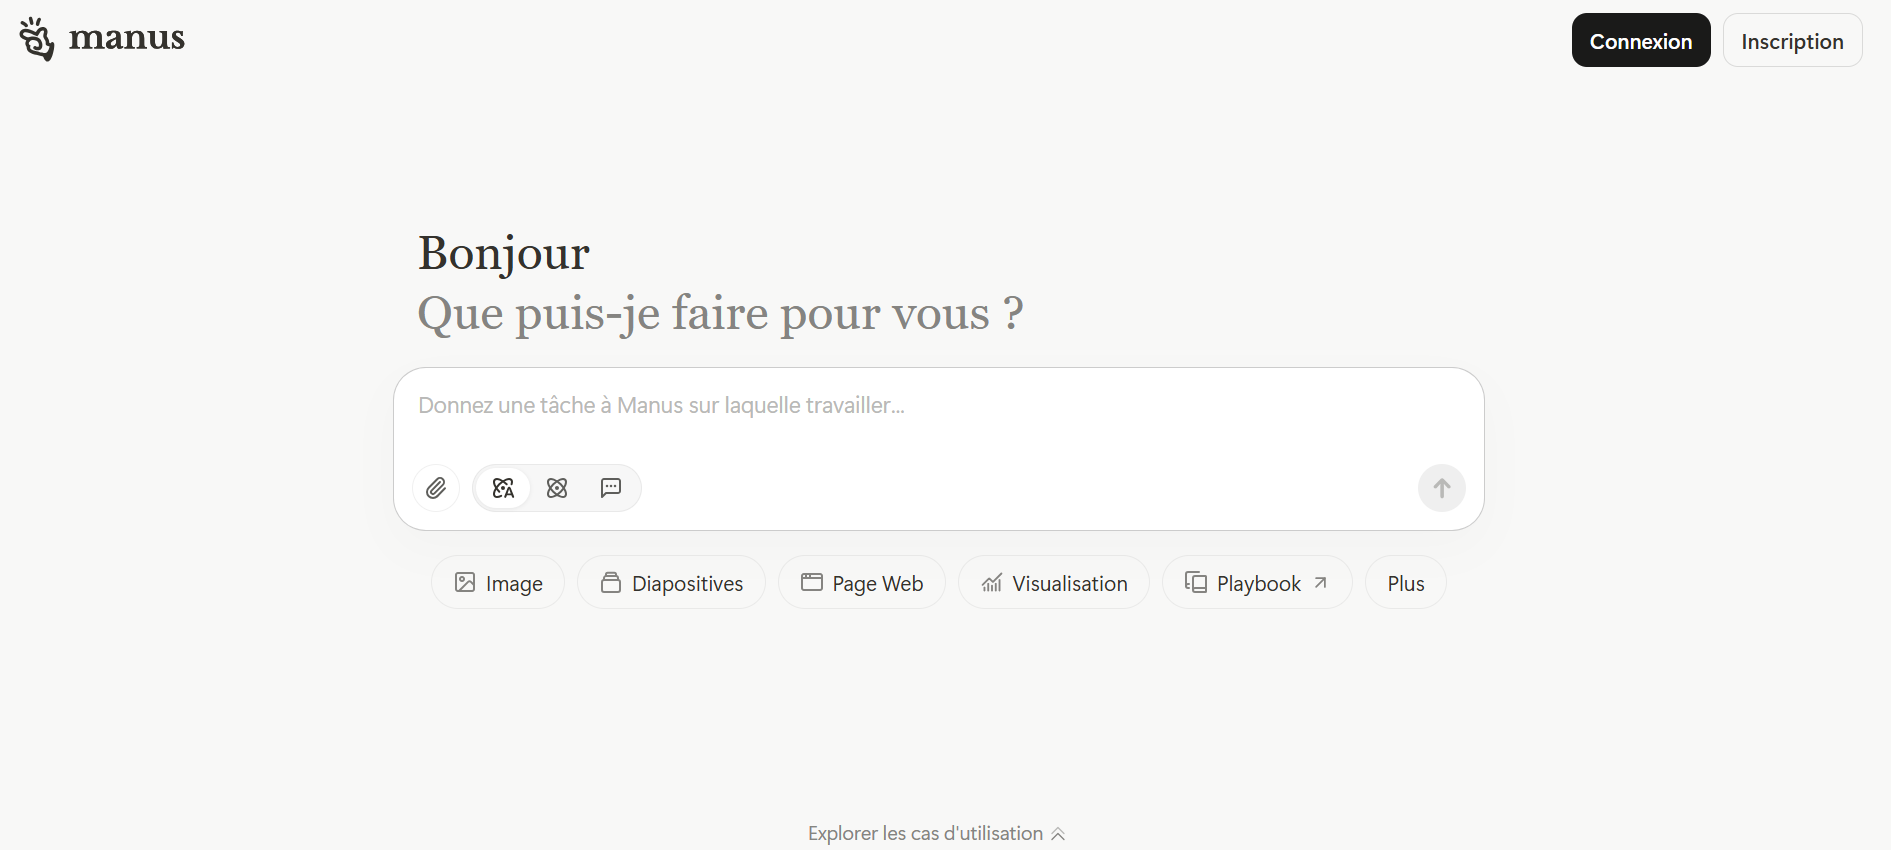Open the Explorer les cas d'utilisation link

pos(925,834)
